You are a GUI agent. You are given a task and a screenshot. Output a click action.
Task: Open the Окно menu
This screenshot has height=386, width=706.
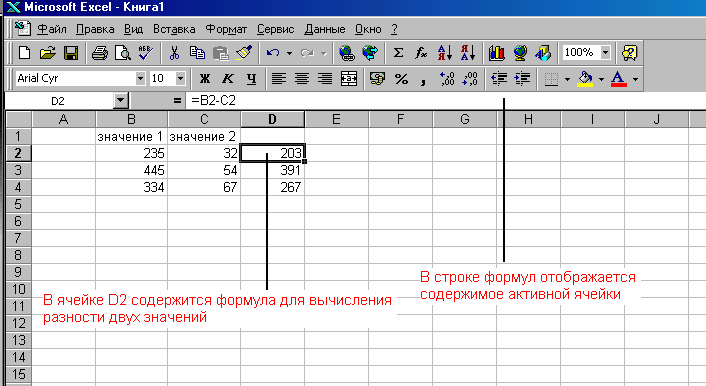[x=368, y=29]
